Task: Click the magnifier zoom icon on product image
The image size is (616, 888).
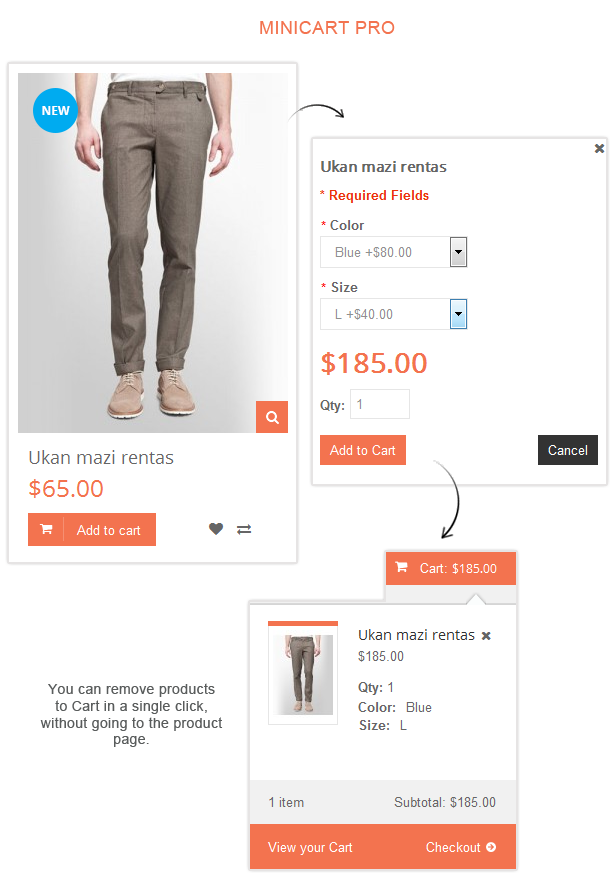Action: tap(272, 417)
